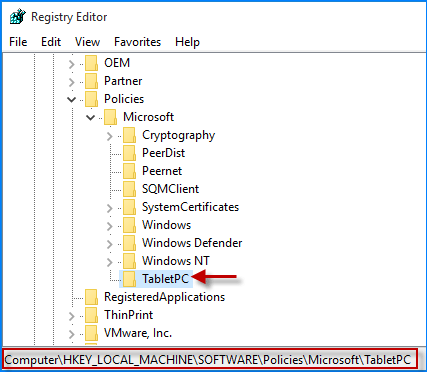Expand the VMware, Inc. key

72,333
